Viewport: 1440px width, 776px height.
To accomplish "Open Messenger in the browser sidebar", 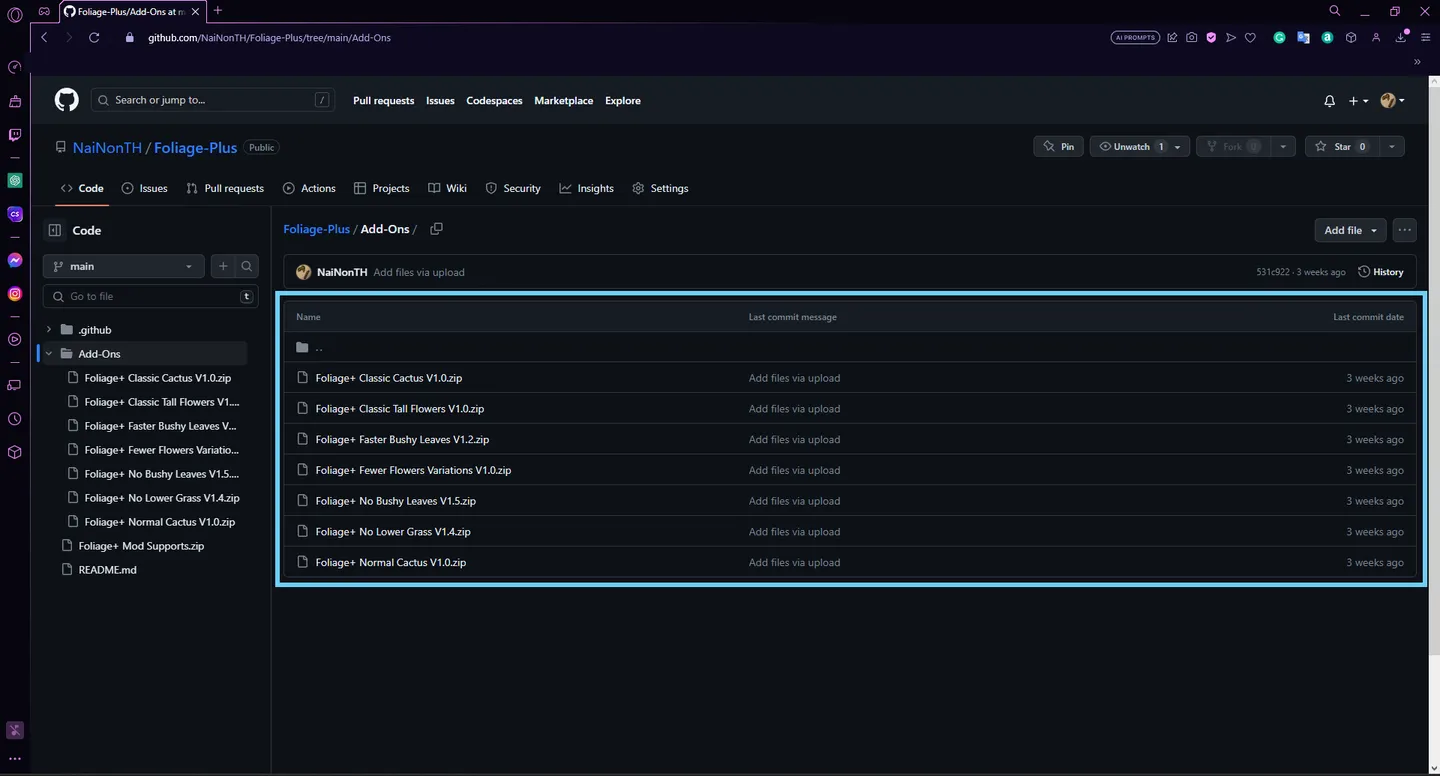I will point(15,260).
